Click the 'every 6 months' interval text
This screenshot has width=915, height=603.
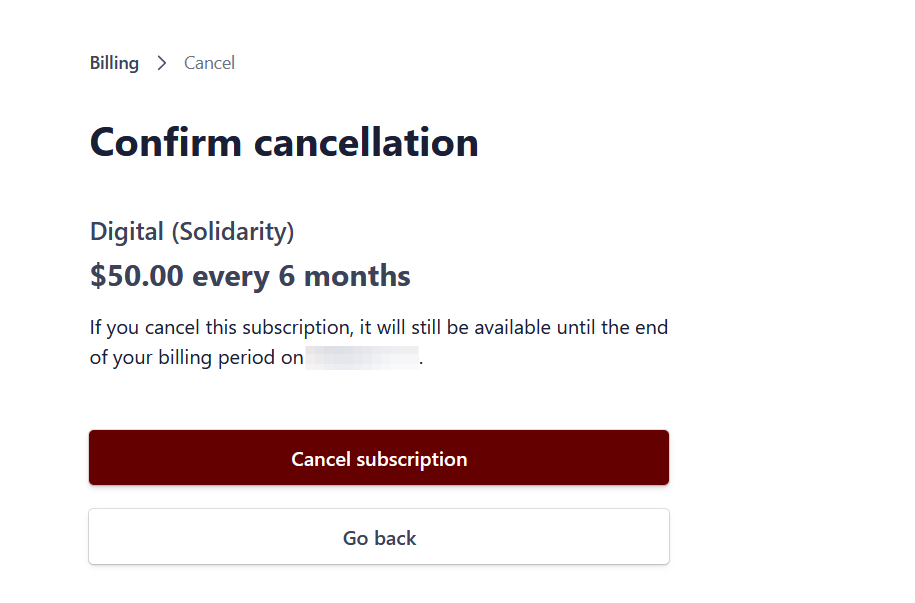302,276
